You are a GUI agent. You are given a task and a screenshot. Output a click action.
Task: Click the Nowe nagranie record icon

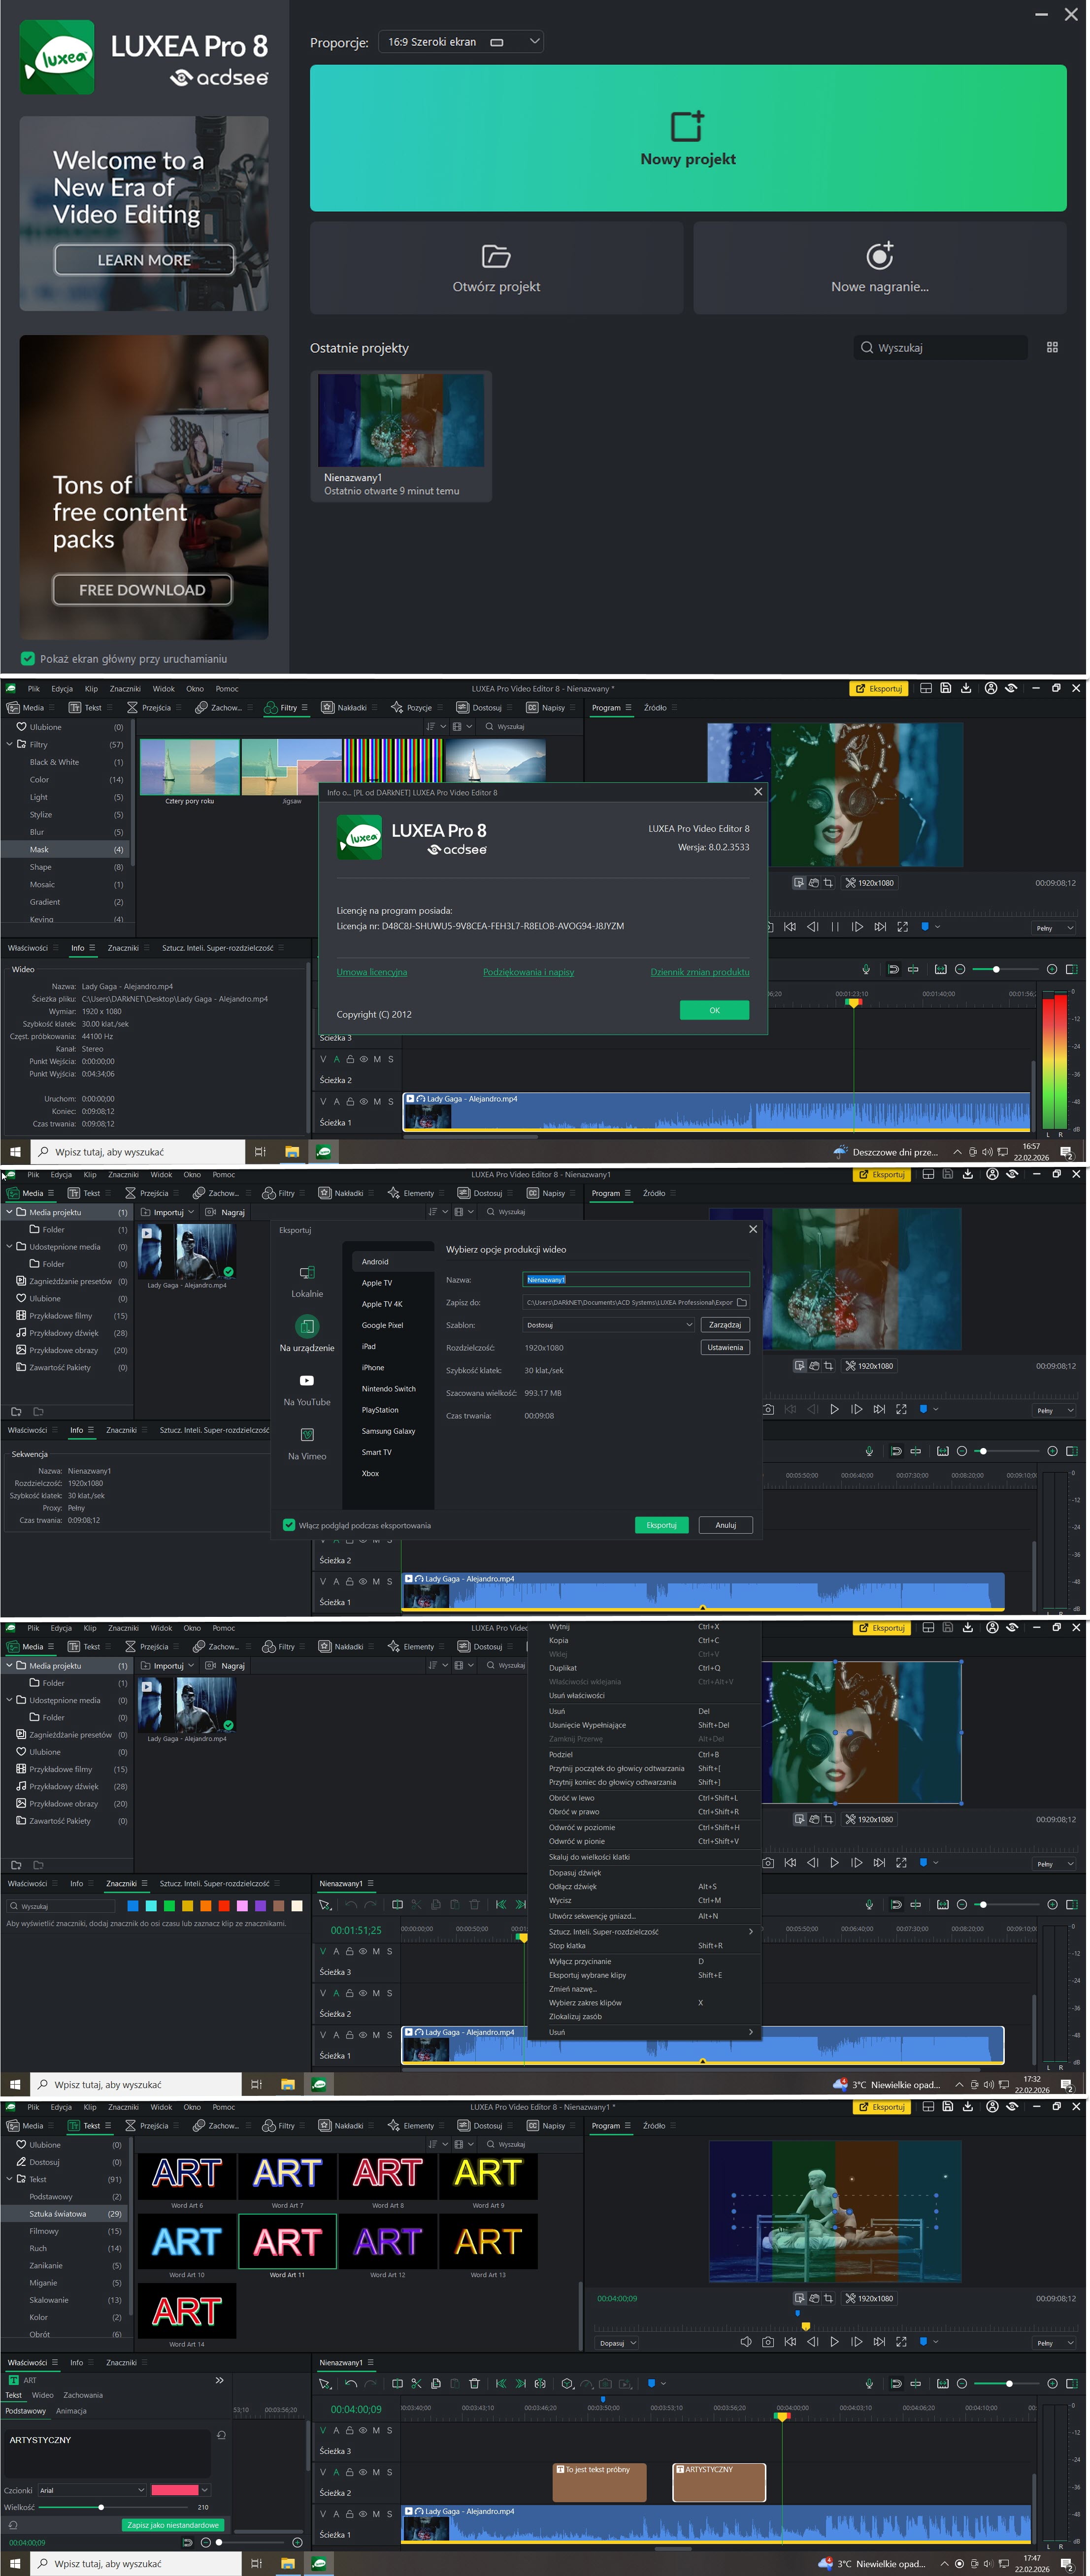(x=879, y=256)
